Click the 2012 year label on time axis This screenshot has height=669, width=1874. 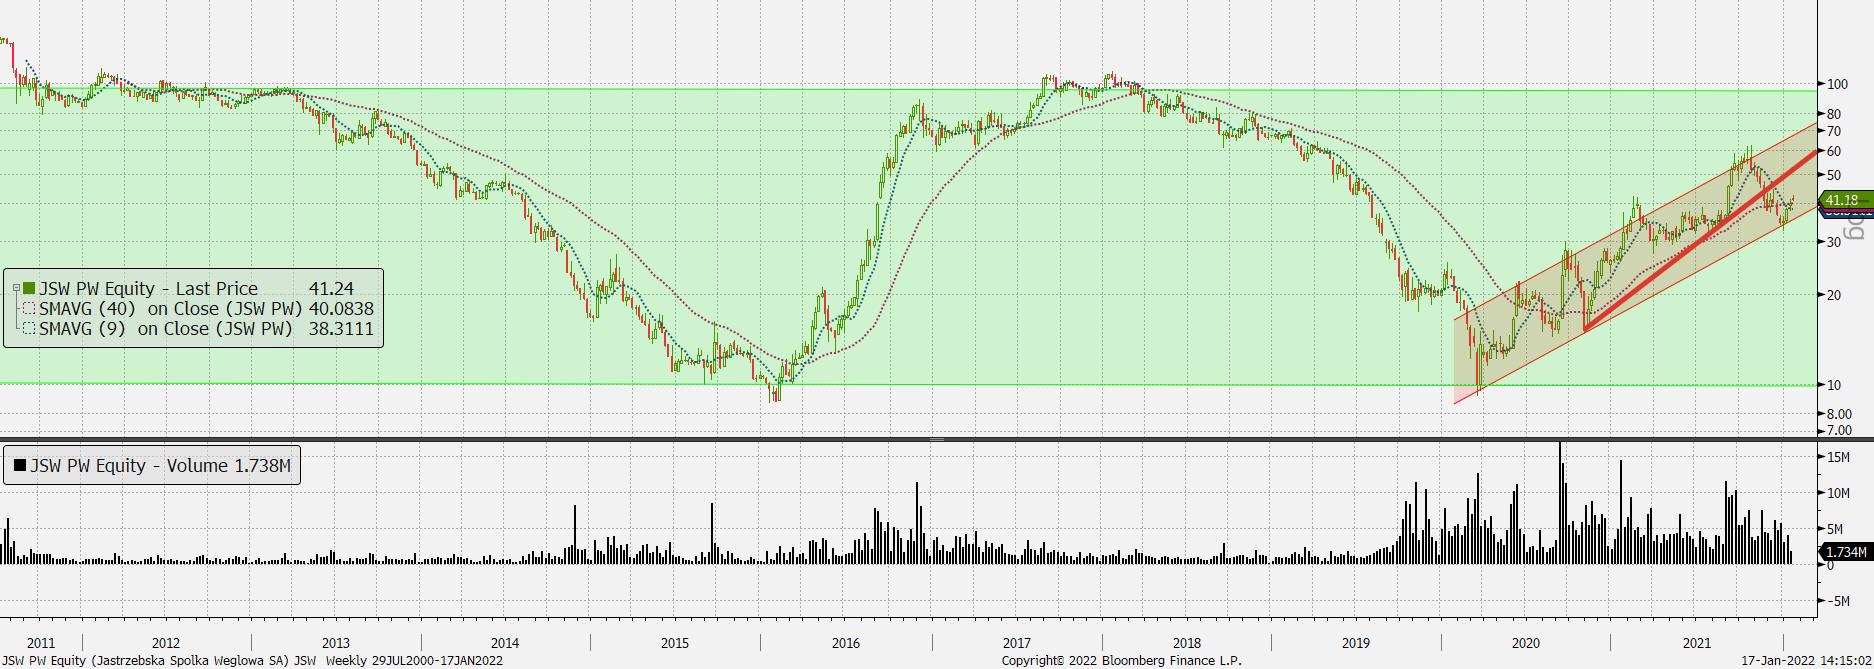(166, 643)
